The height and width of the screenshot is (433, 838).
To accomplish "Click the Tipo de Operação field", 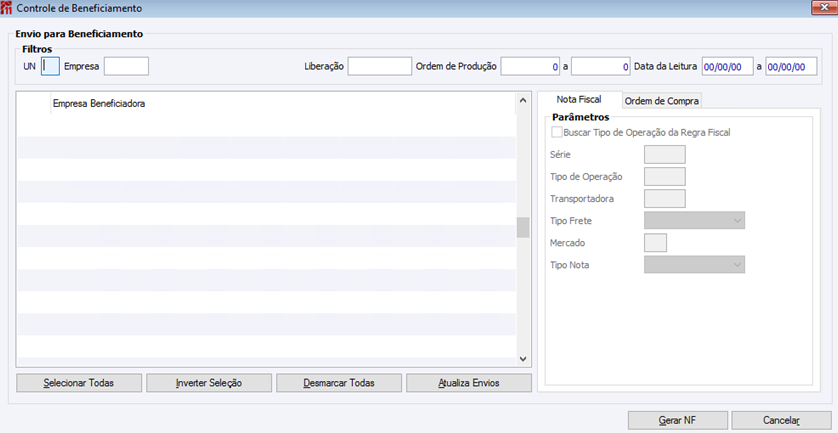I will coord(665,176).
